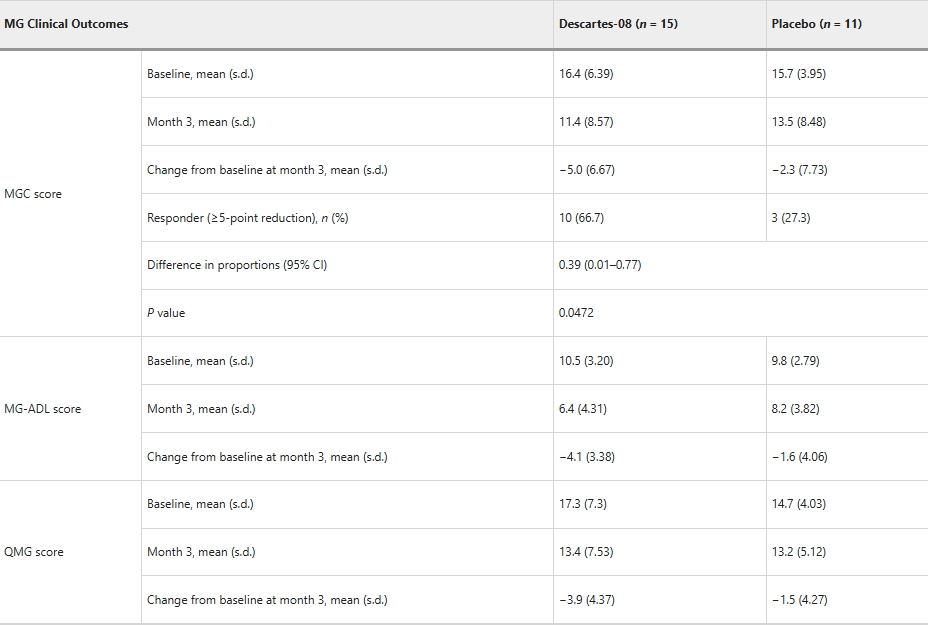Select the 8.2 (3.82) placebo month 3 cell
Image resolution: width=928 pixels, height=625 pixels.
point(795,409)
